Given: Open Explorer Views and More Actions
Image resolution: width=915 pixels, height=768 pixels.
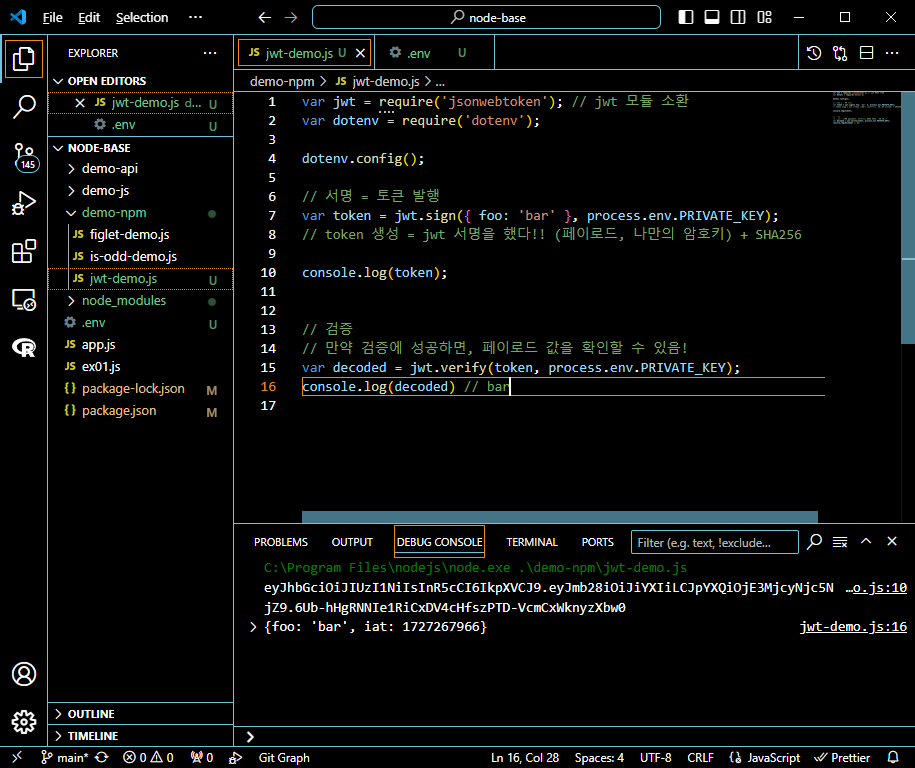Looking at the screenshot, I should point(210,53).
